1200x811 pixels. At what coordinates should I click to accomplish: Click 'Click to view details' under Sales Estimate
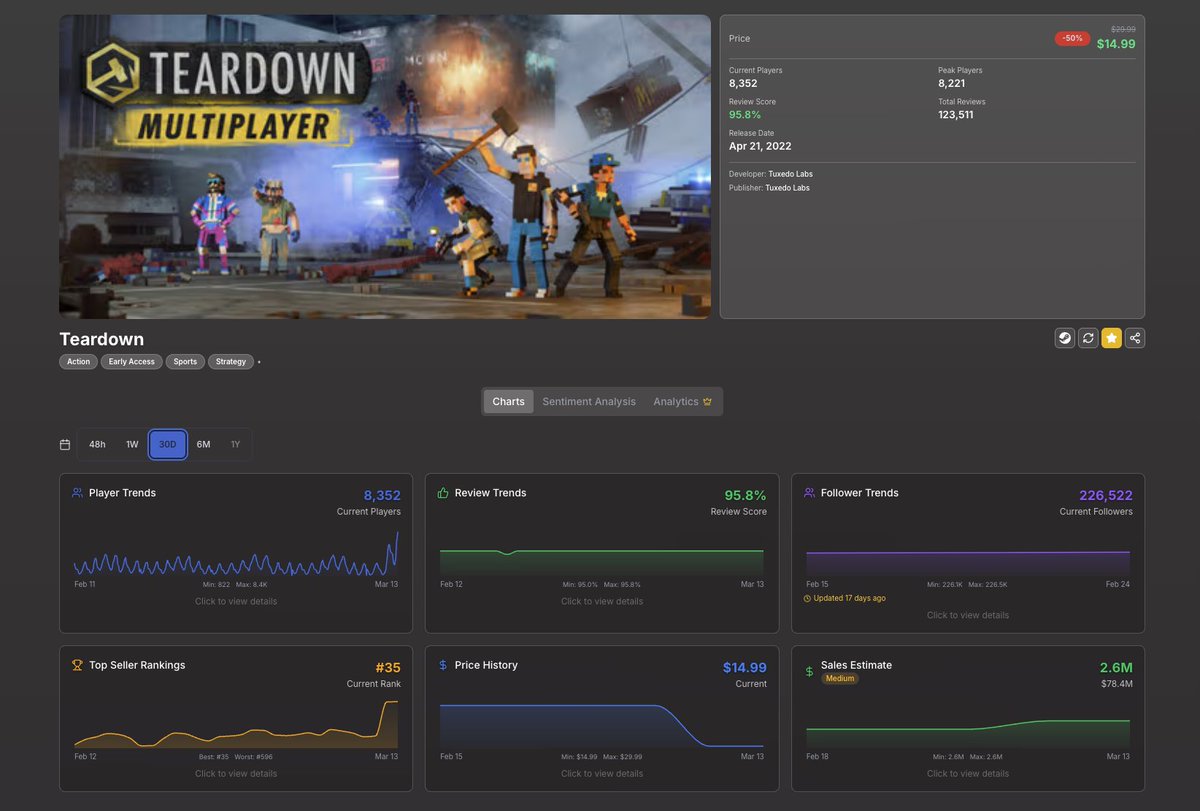[968, 773]
